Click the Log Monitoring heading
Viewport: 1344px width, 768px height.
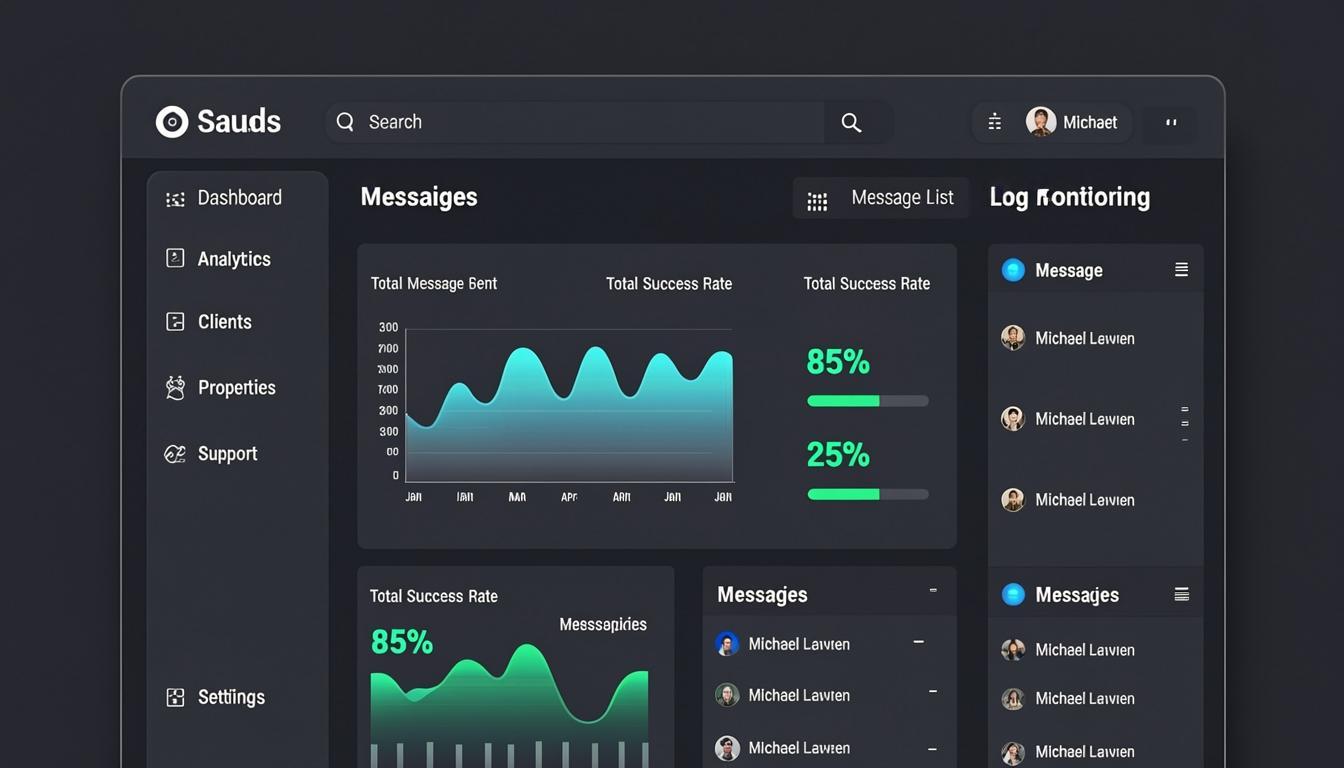[x=1070, y=197]
